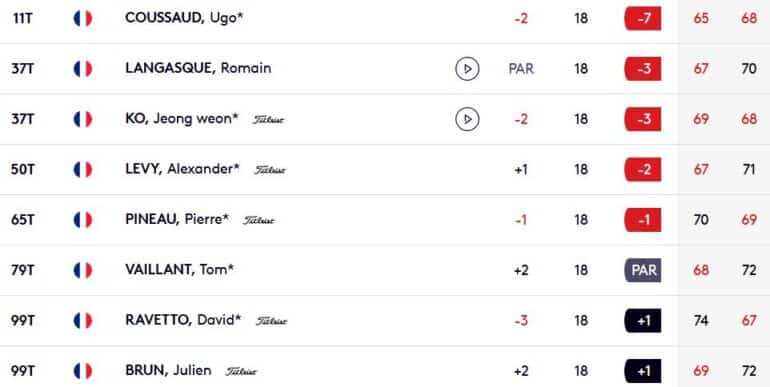Open LANGASQUE, Romain player profile
The height and width of the screenshot is (387, 770).
(198, 68)
